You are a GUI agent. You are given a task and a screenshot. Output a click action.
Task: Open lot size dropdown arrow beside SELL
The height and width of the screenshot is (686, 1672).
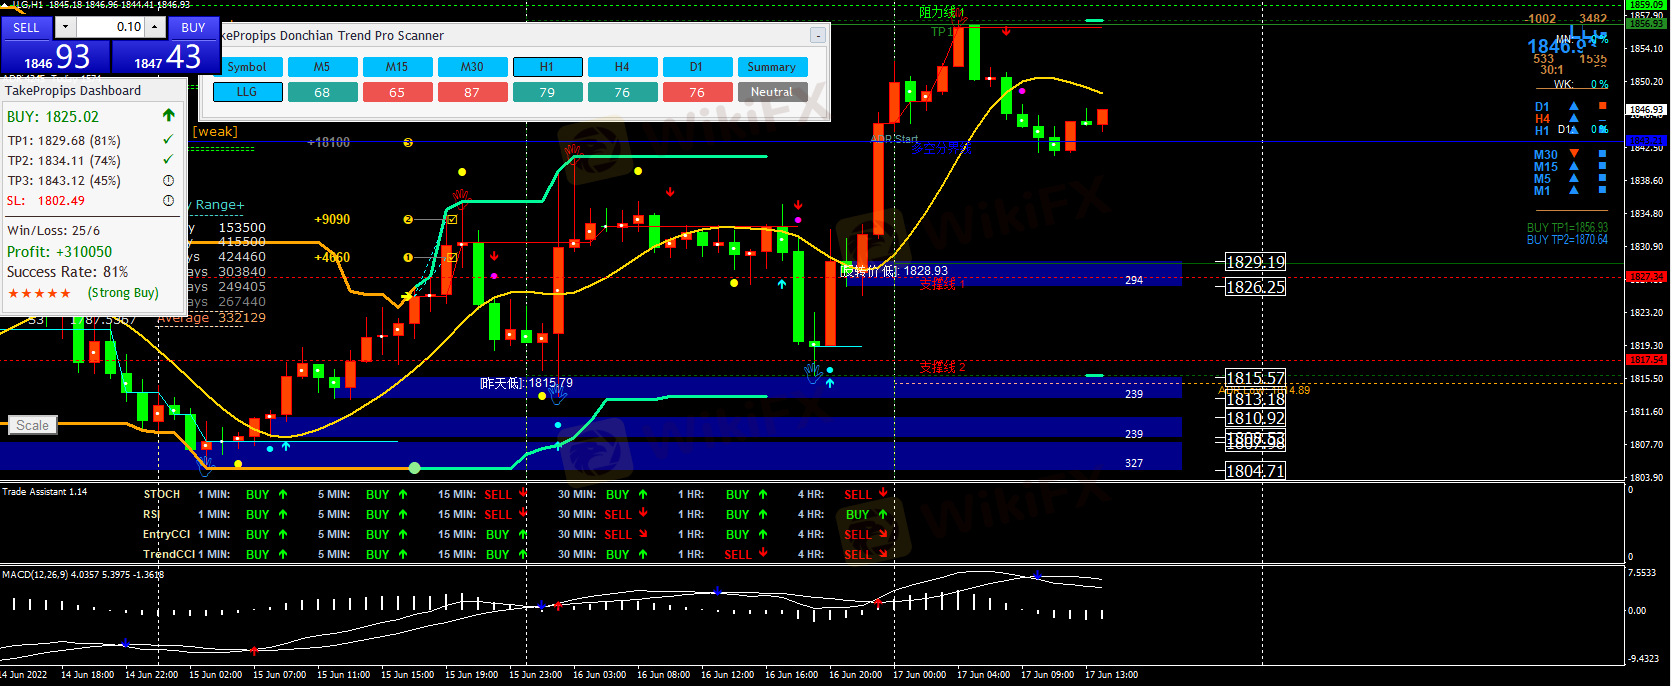pos(65,27)
